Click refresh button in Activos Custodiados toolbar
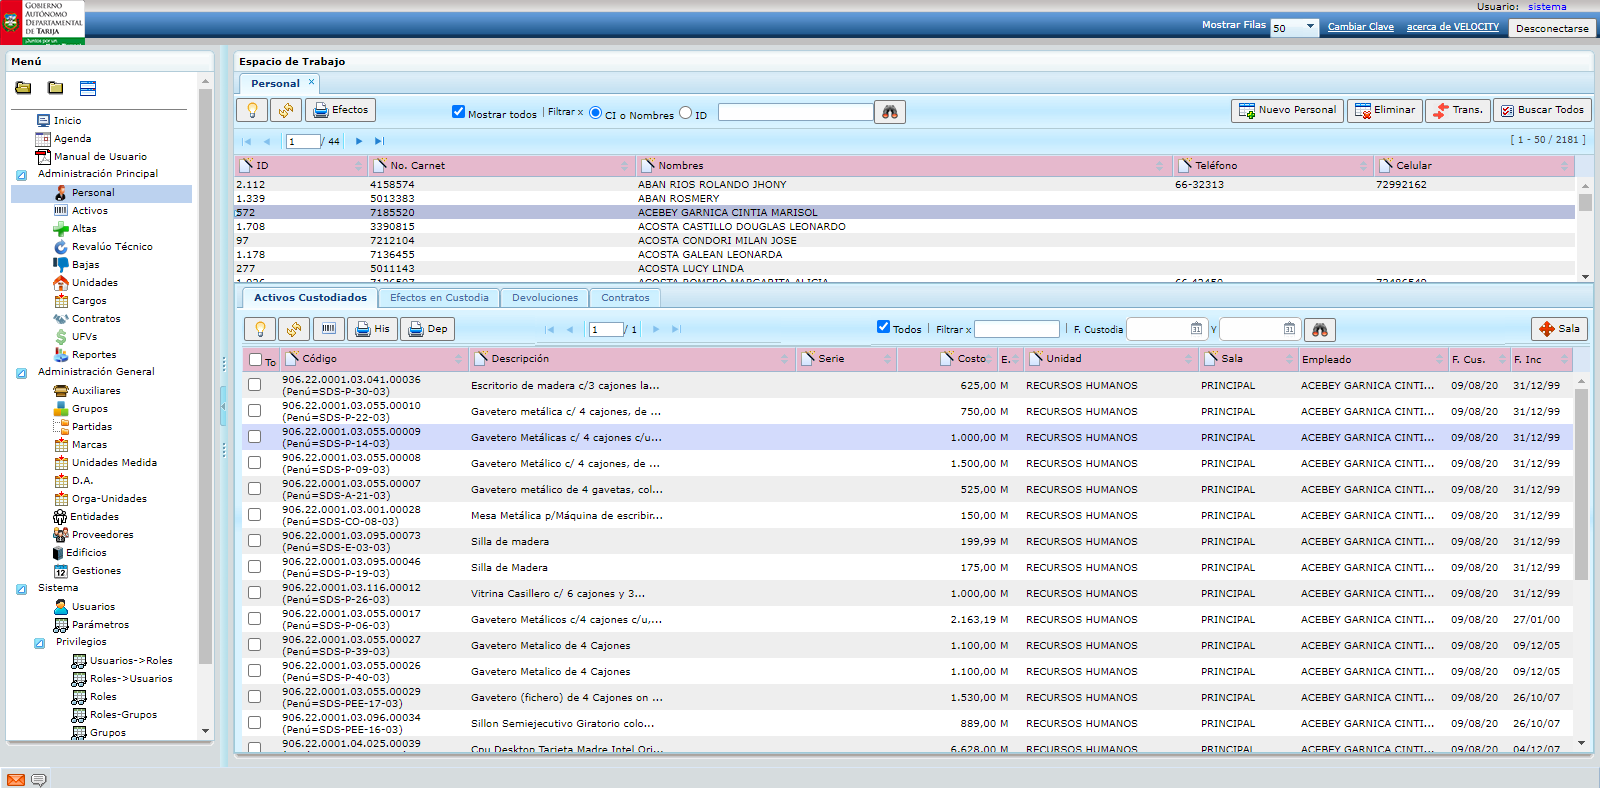This screenshot has width=1600, height=788. click(294, 329)
